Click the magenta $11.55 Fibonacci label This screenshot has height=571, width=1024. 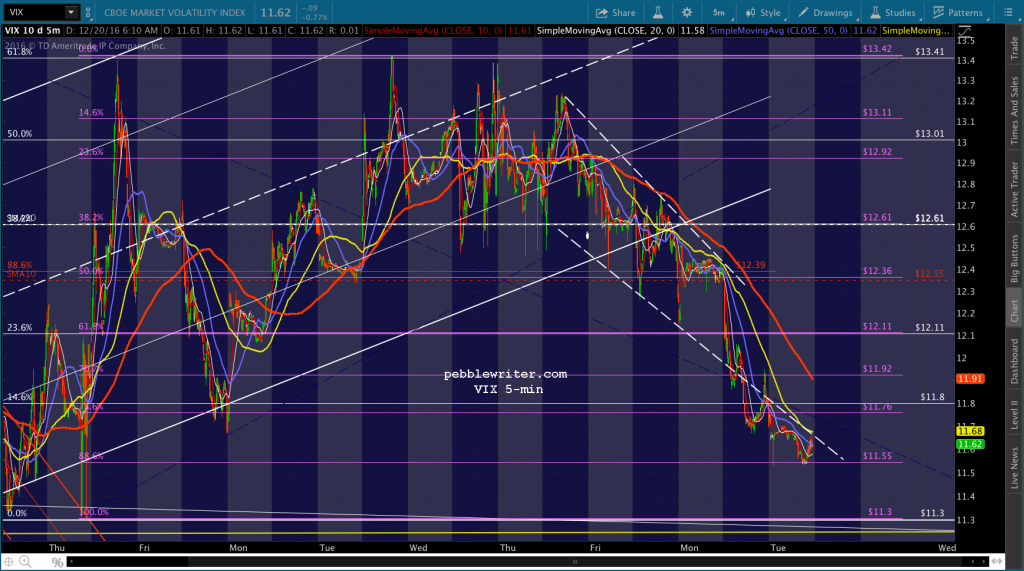click(x=877, y=456)
